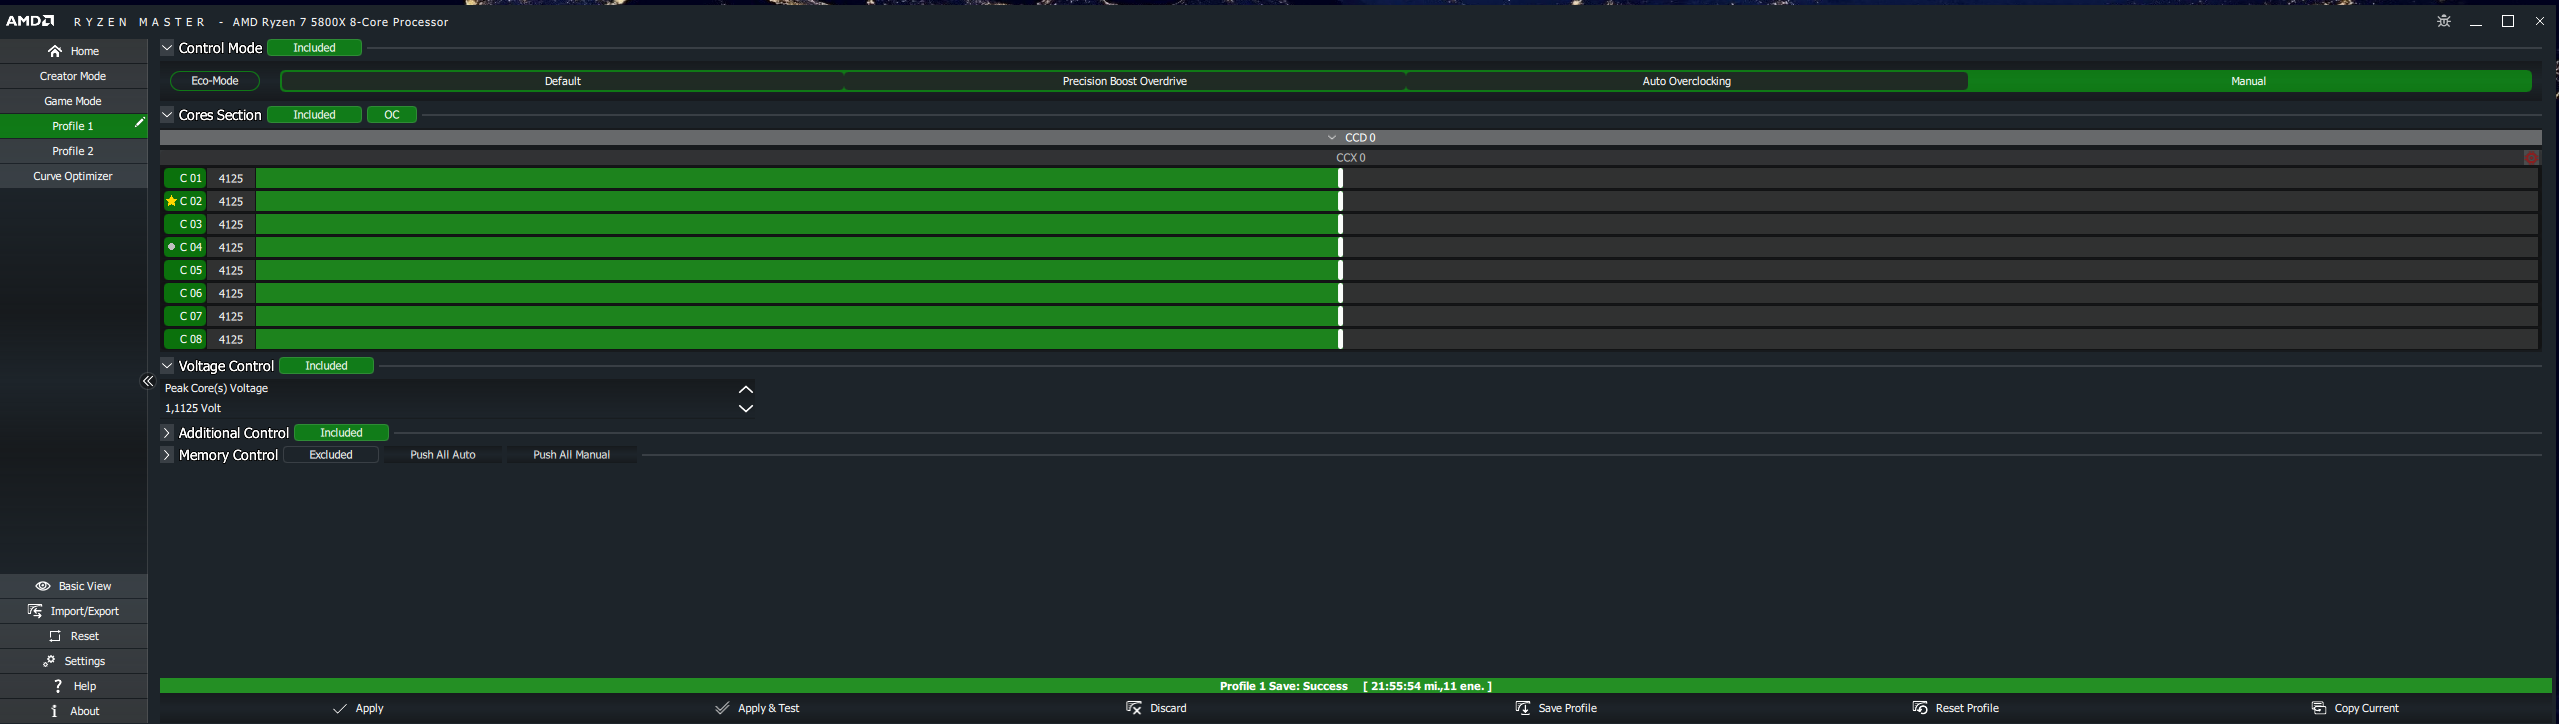This screenshot has height=724, width=2559.
Task: Click Push All Manual button
Action: (x=571, y=455)
